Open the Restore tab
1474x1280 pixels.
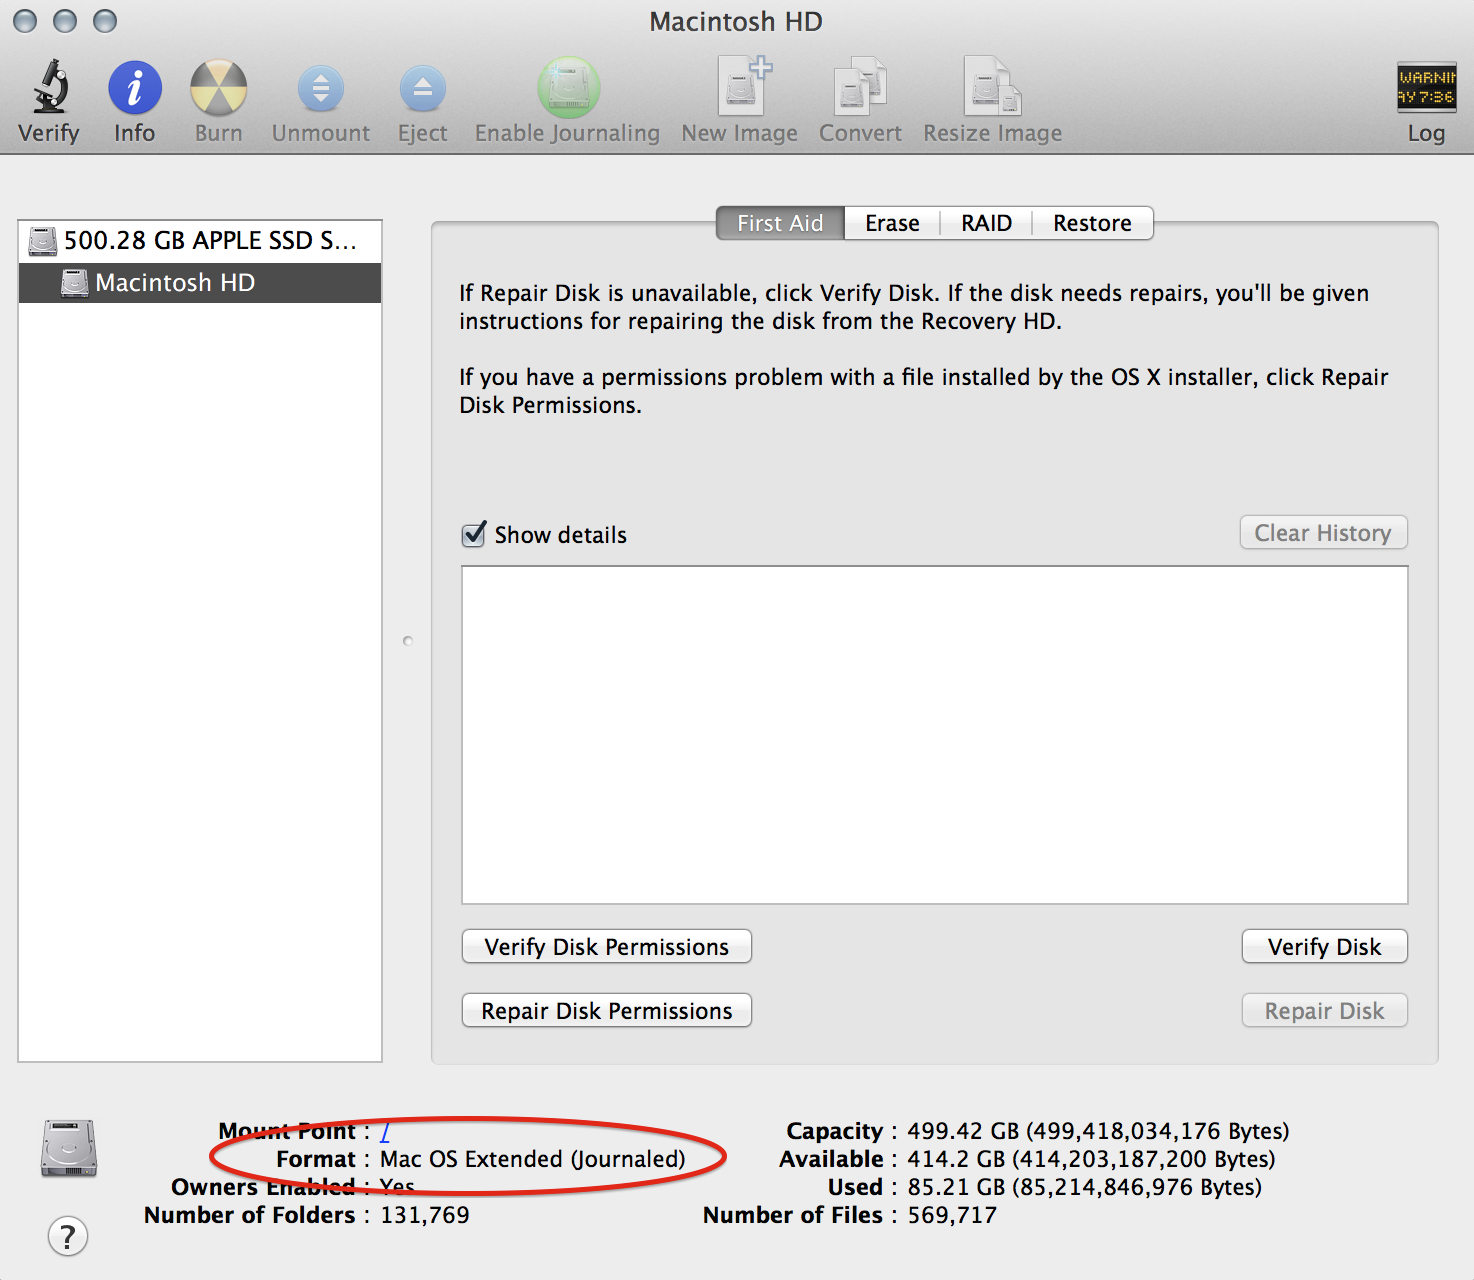tap(1091, 222)
